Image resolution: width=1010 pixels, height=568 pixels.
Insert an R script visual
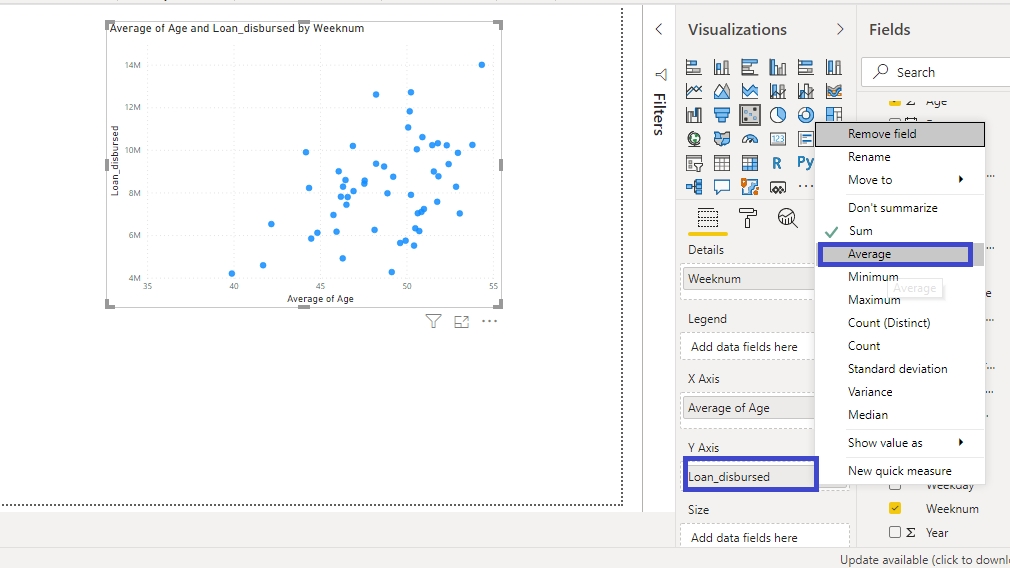click(777, 163)
